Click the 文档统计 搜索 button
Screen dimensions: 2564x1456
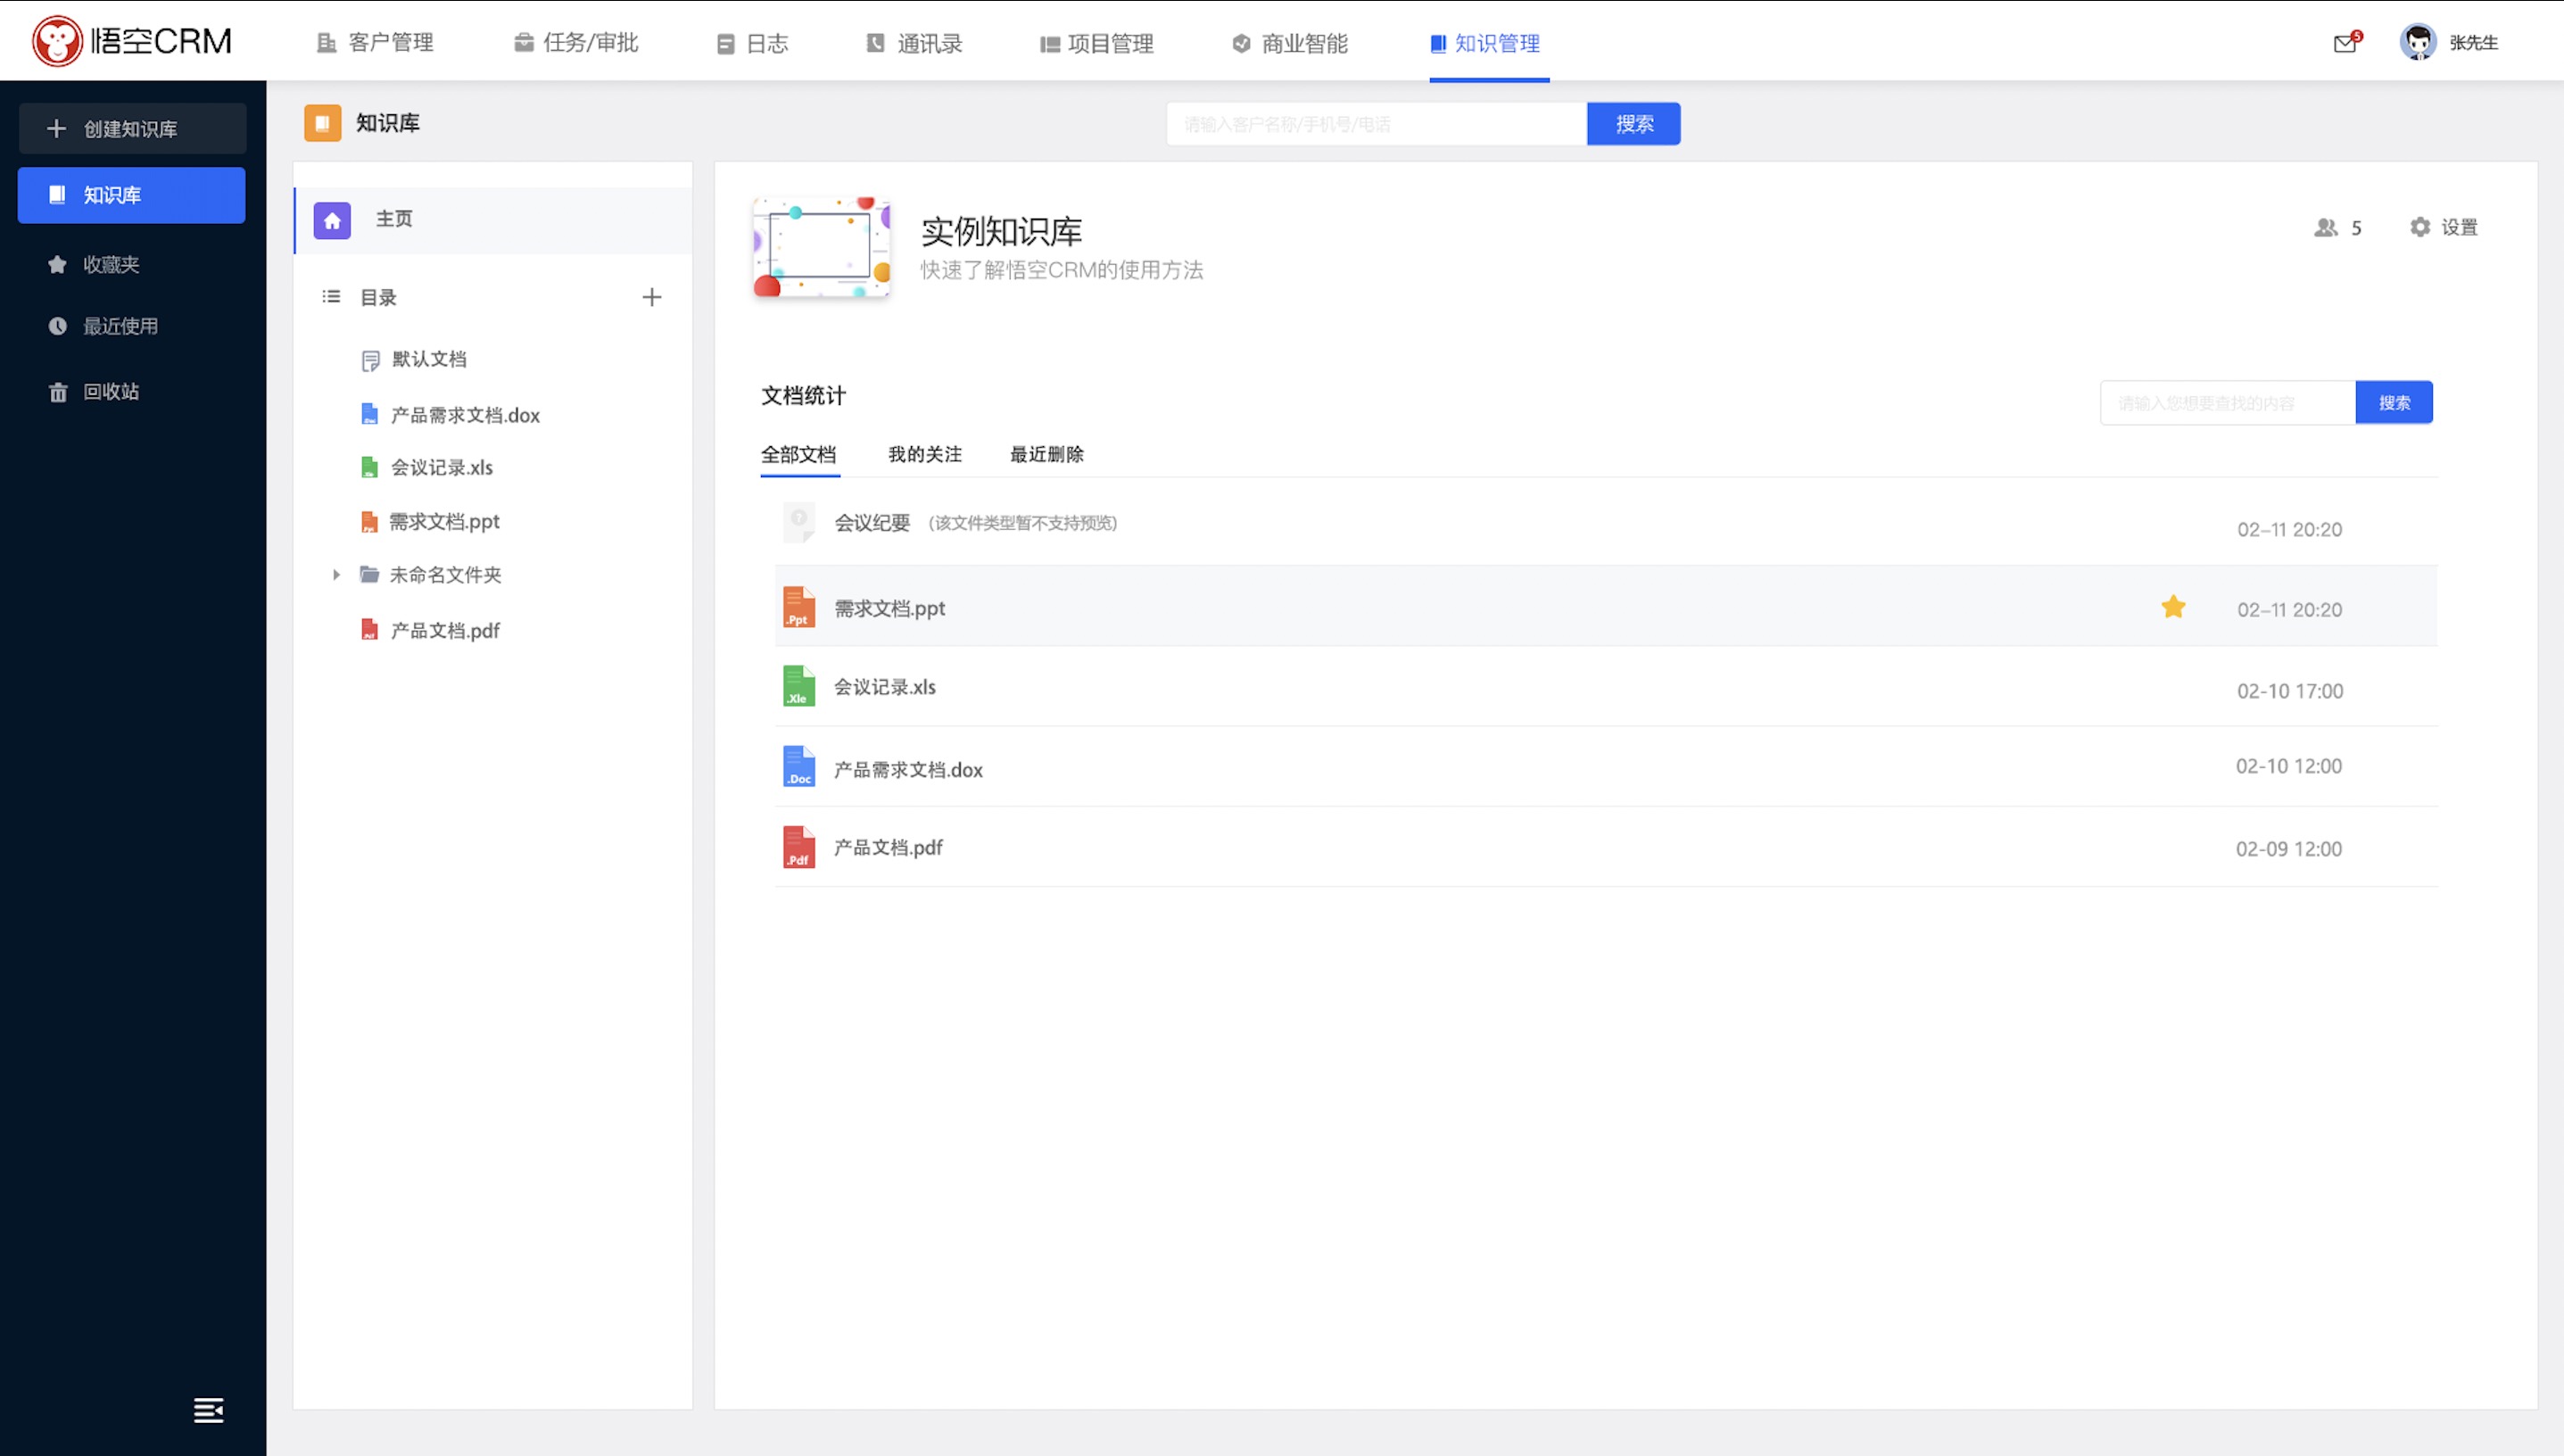pos(2394,403)
